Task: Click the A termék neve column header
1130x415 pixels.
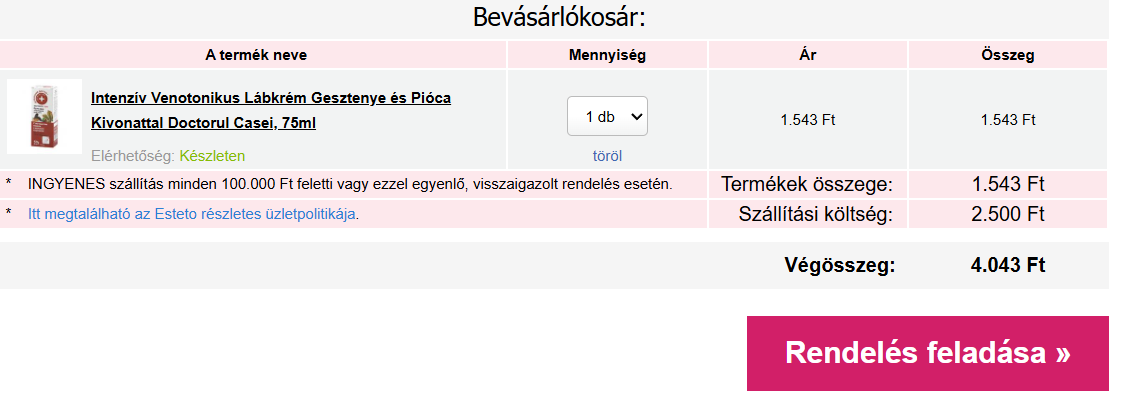Action: (252, 55)
